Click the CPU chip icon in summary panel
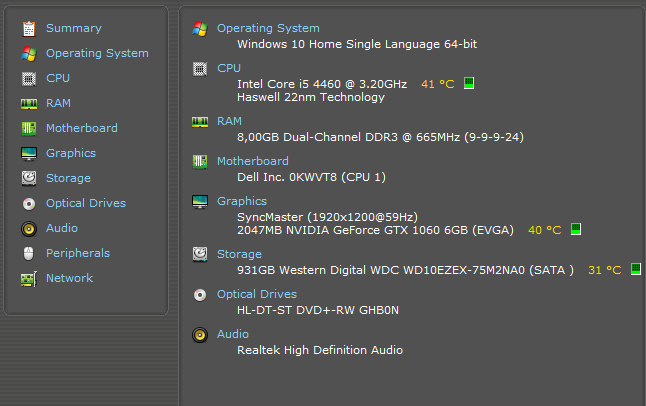Image resolution: width=646 pixels, height=406 pixels. 200,69
